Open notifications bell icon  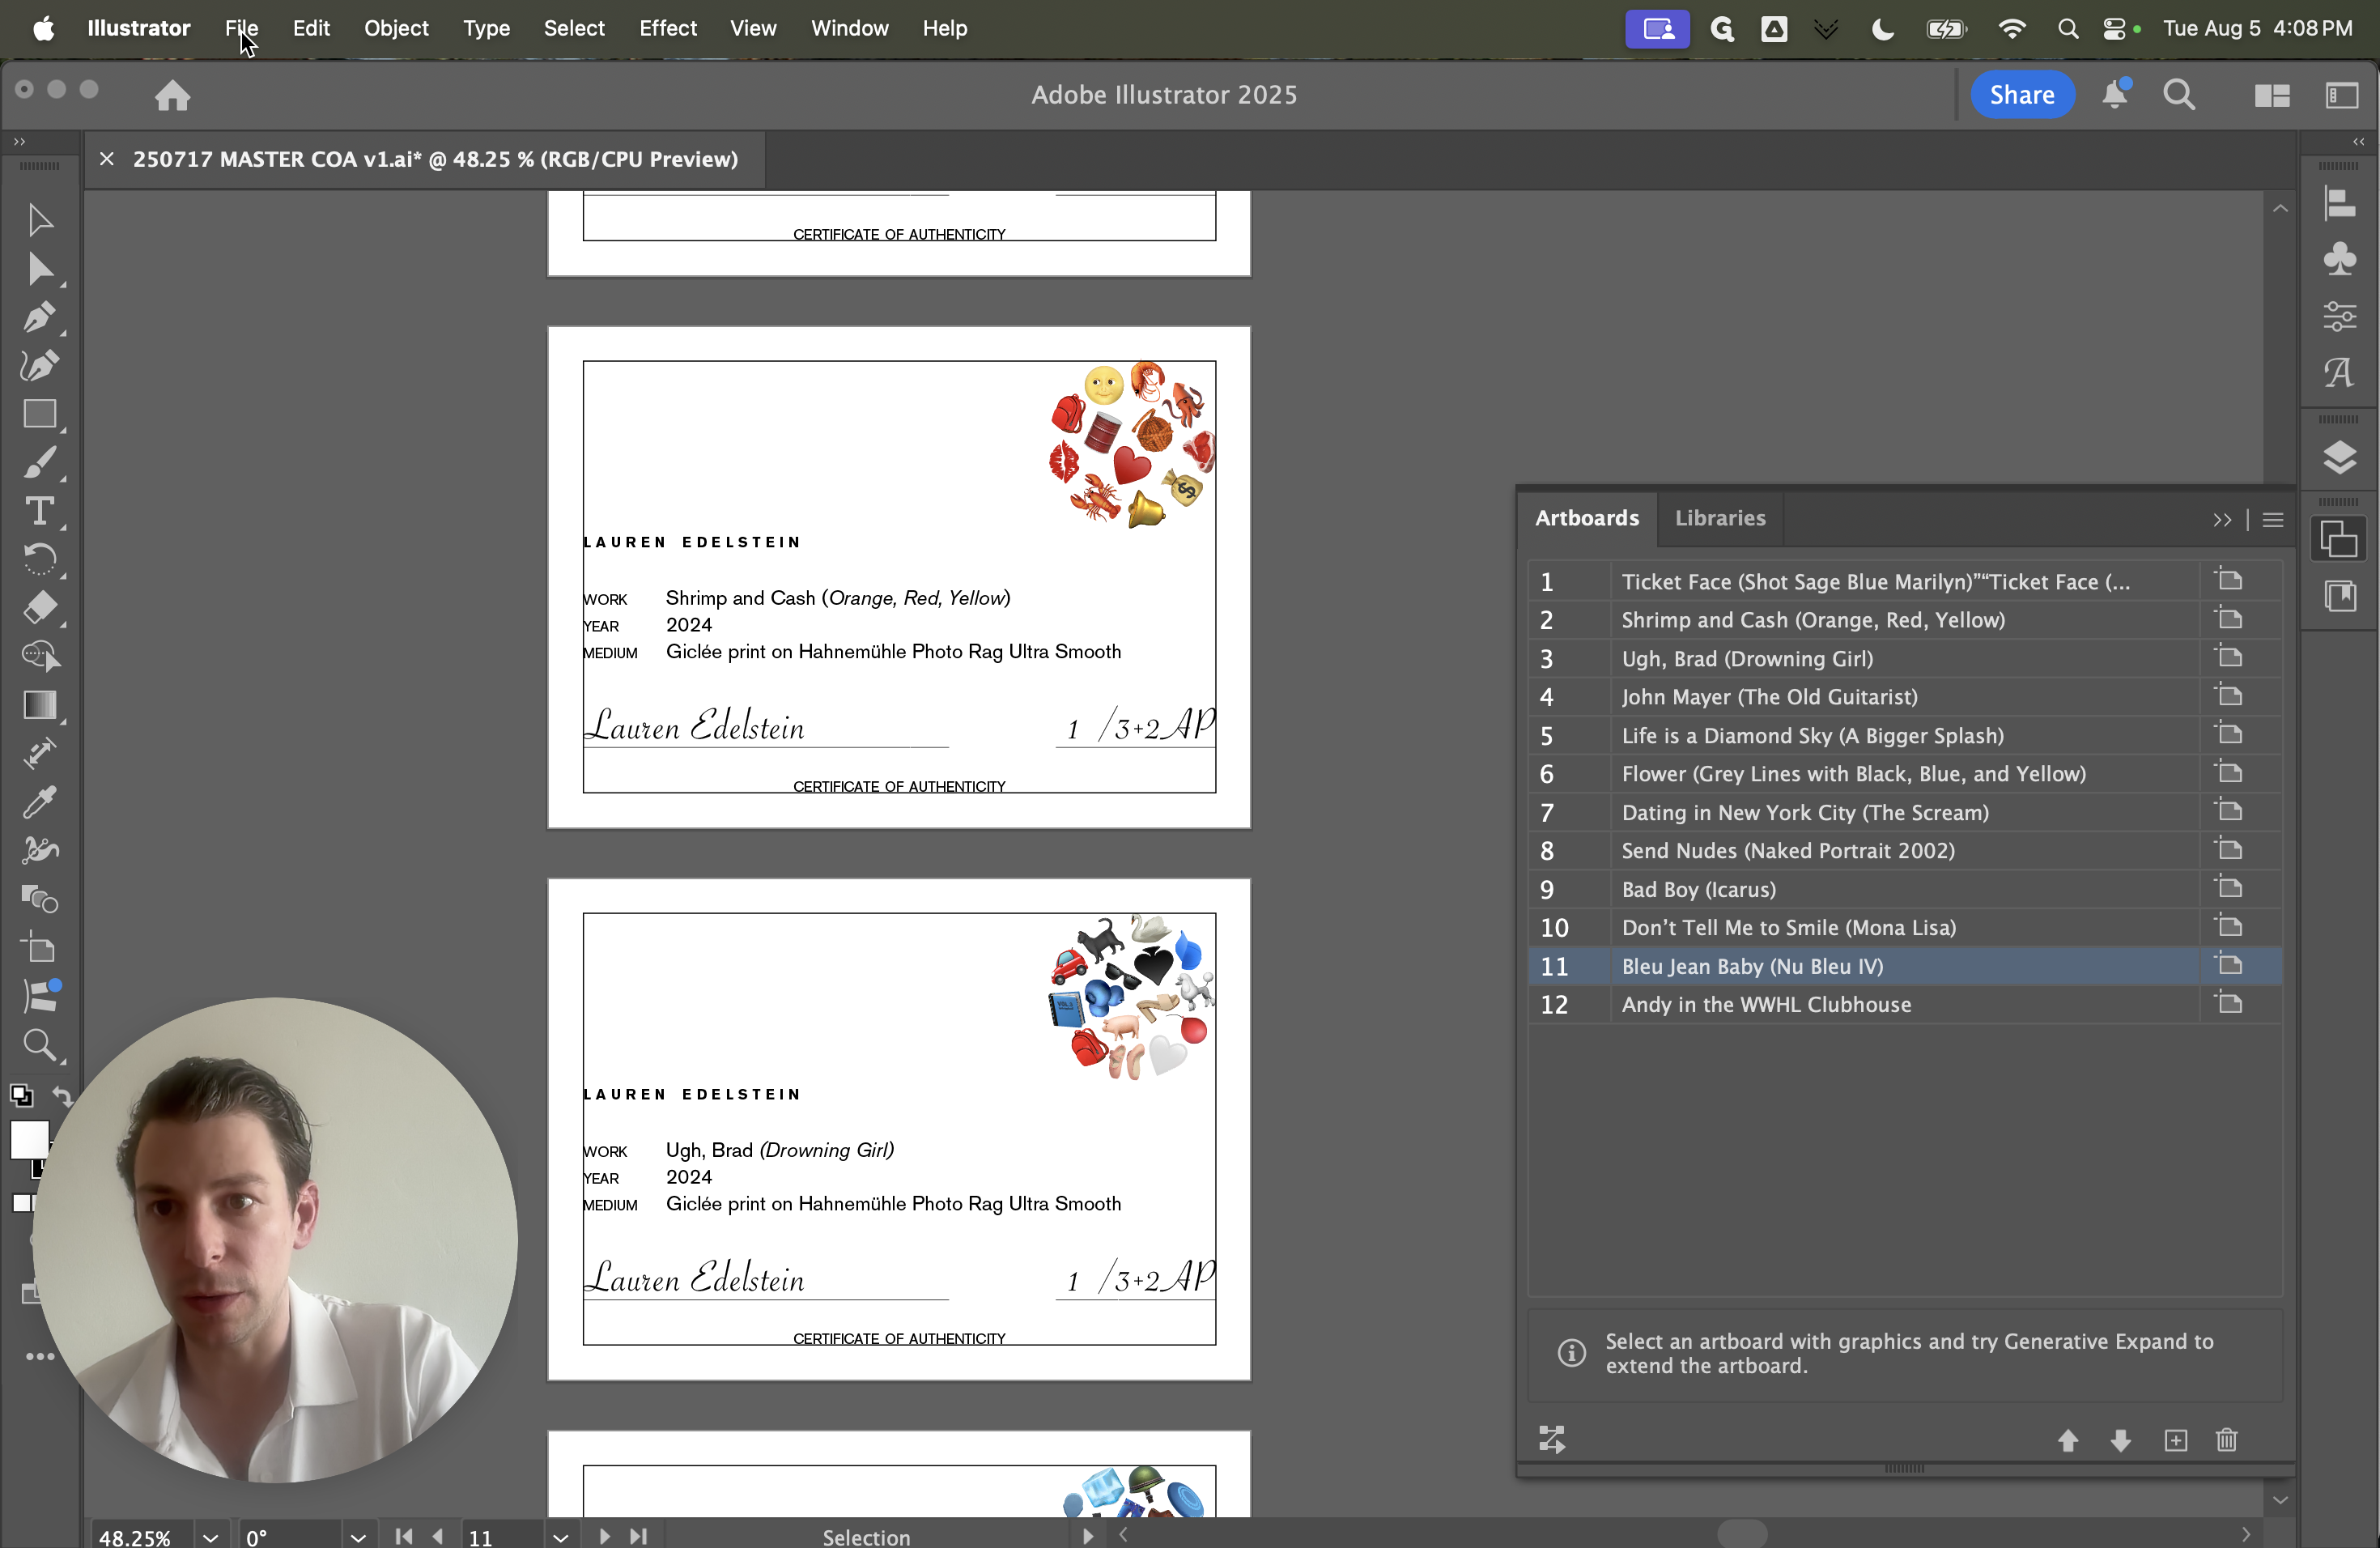[2115, 94]
